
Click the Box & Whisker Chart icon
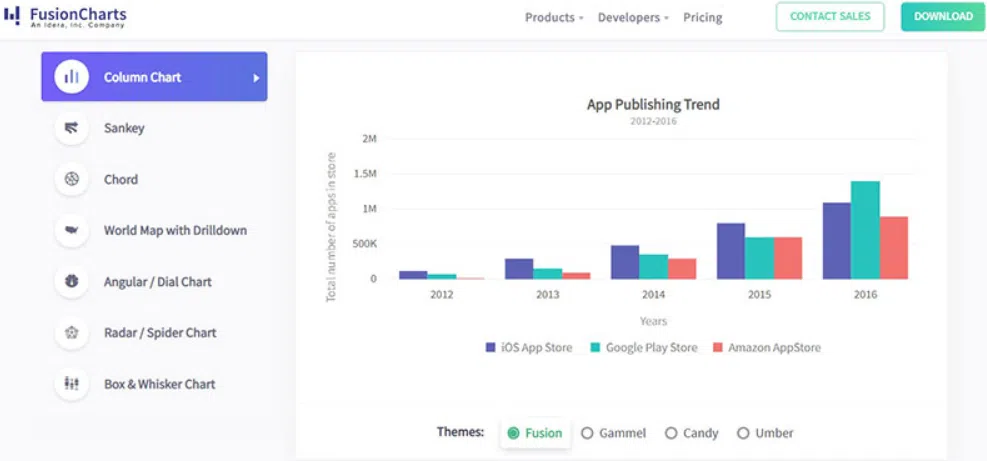[72, 384]
